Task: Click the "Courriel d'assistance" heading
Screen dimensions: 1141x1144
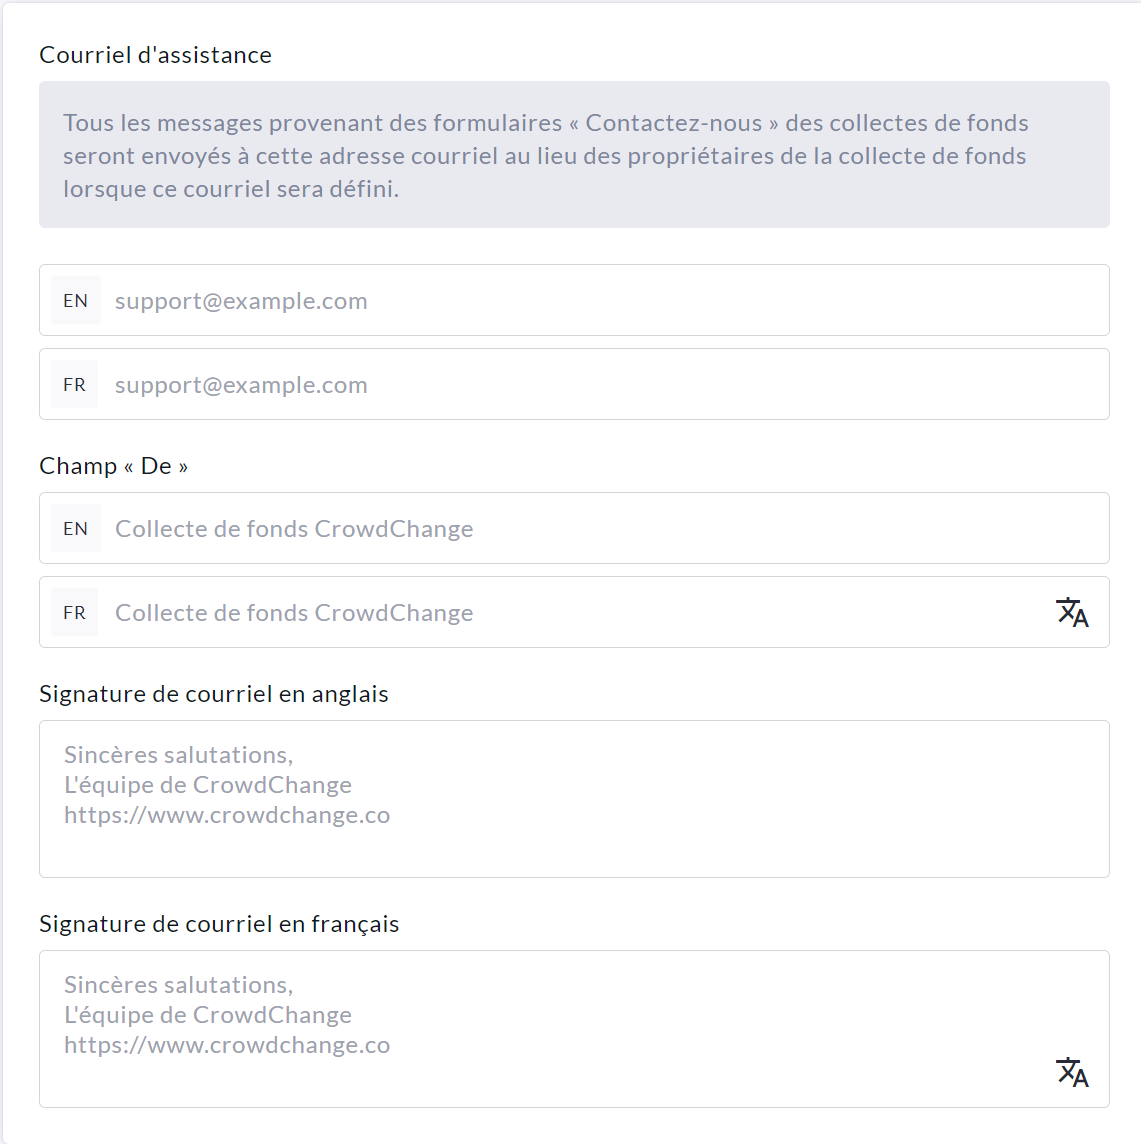Action: (x=155, y=55)
